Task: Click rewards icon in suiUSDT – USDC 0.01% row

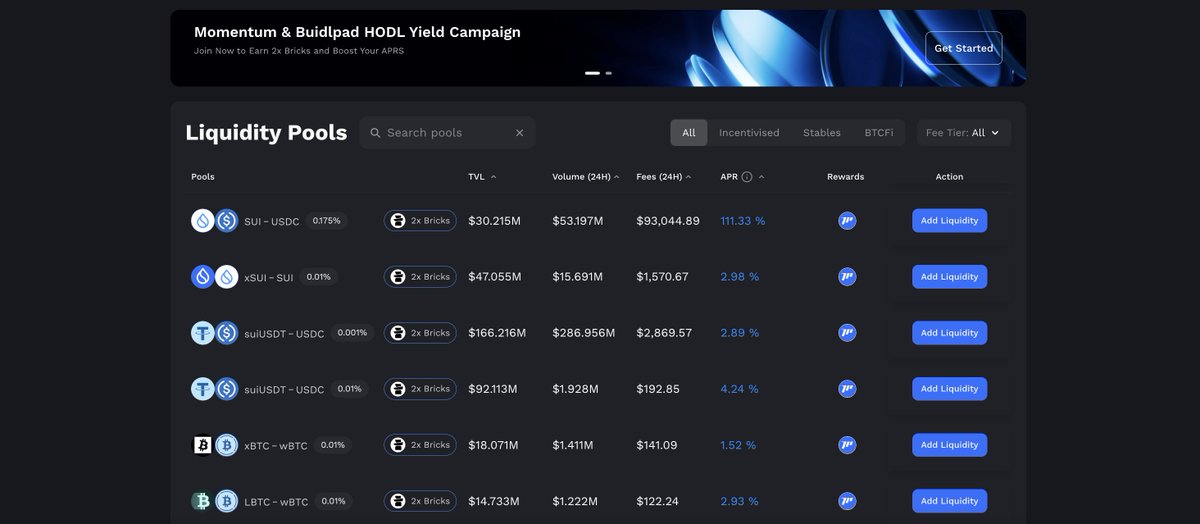Action: pyautogui.click(x=847, y=389)
